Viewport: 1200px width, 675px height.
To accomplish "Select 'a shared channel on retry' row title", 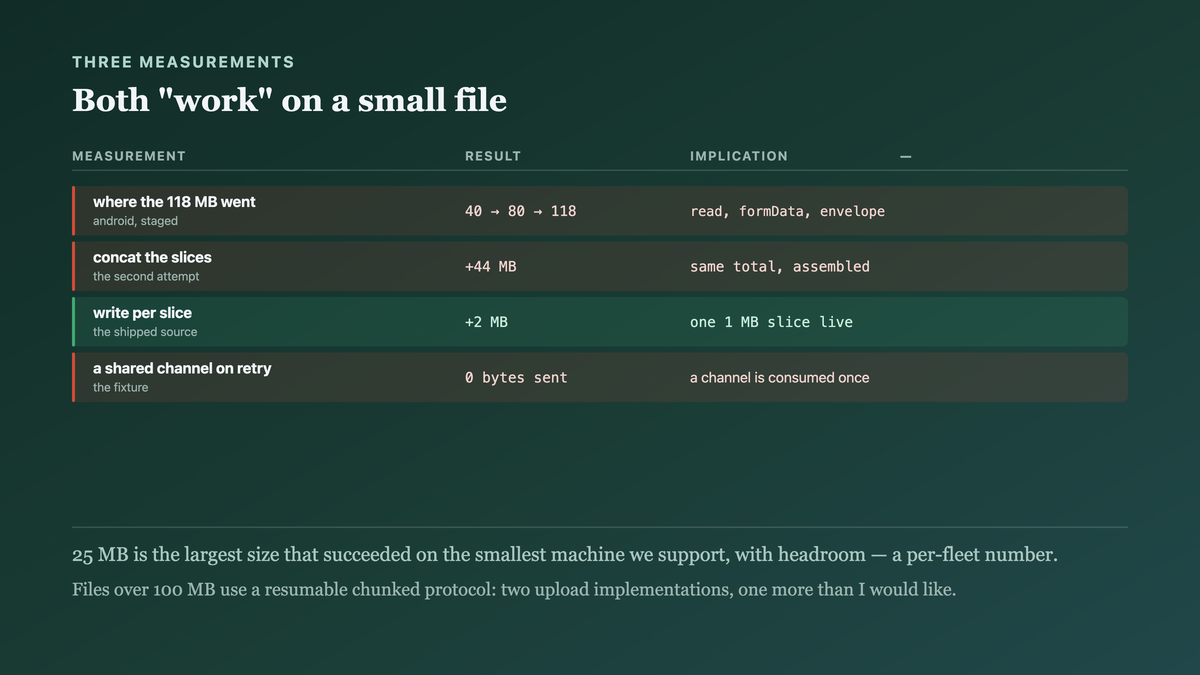I will 182,368.
